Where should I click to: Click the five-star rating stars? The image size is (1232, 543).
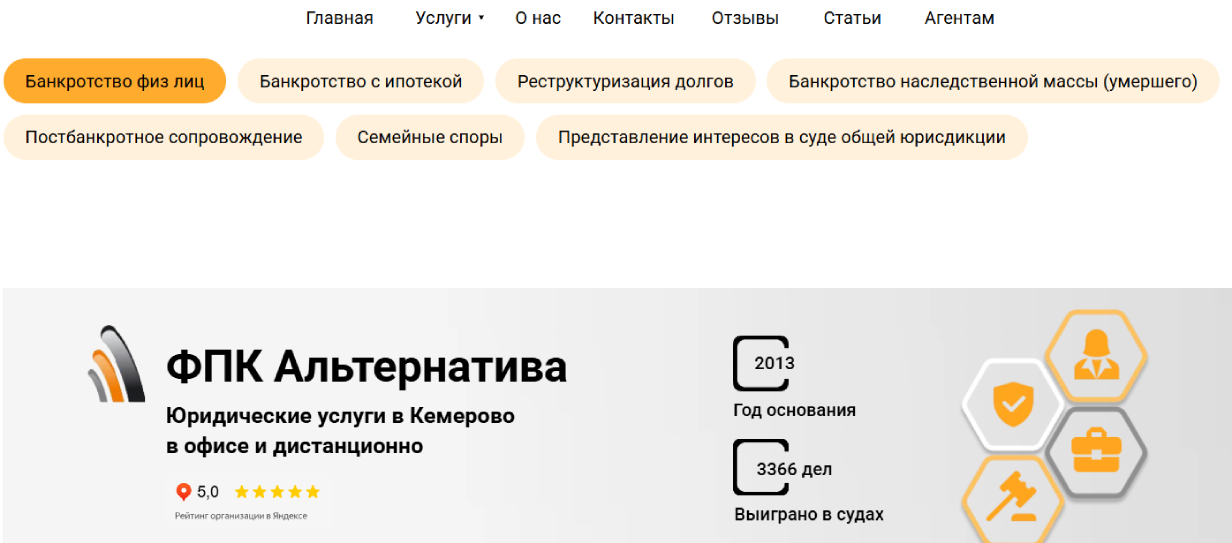point(277,492)
